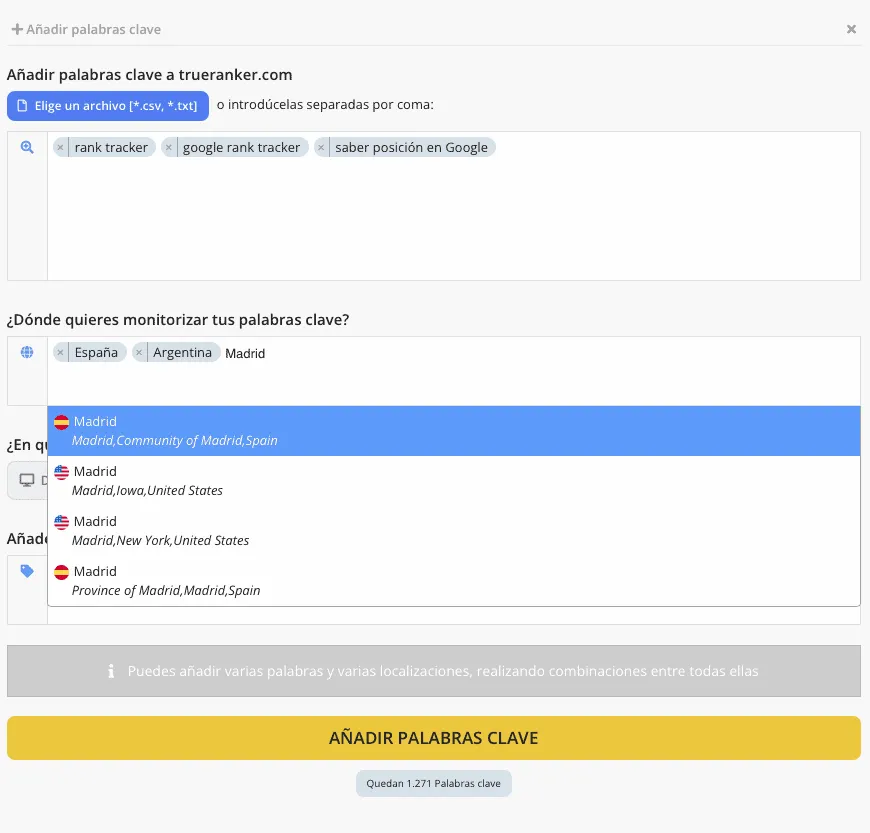Click the magnifier icon of keywords field
The height and width of the screenshot is (833, 870).
[27, 147]
